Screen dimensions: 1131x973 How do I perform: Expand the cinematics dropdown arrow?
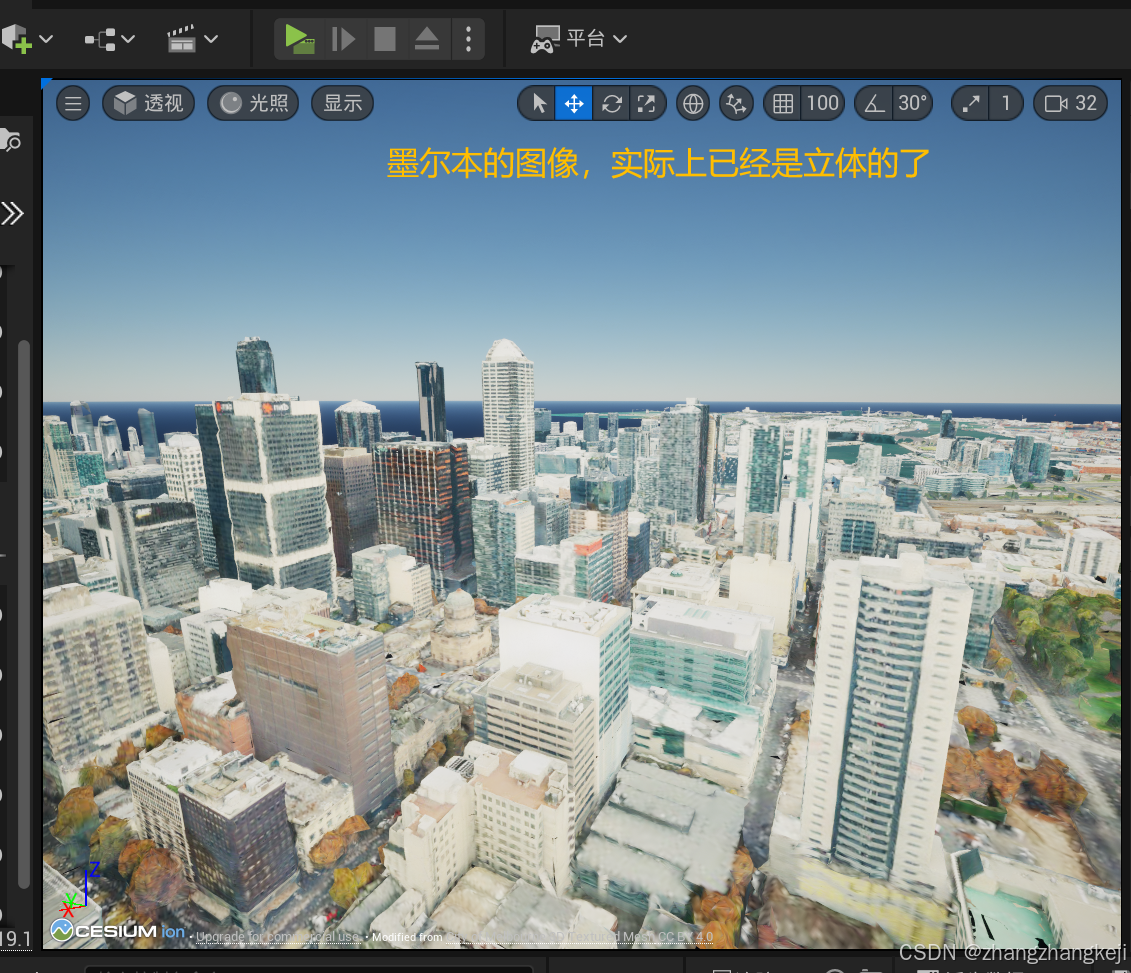click(211, 39)
